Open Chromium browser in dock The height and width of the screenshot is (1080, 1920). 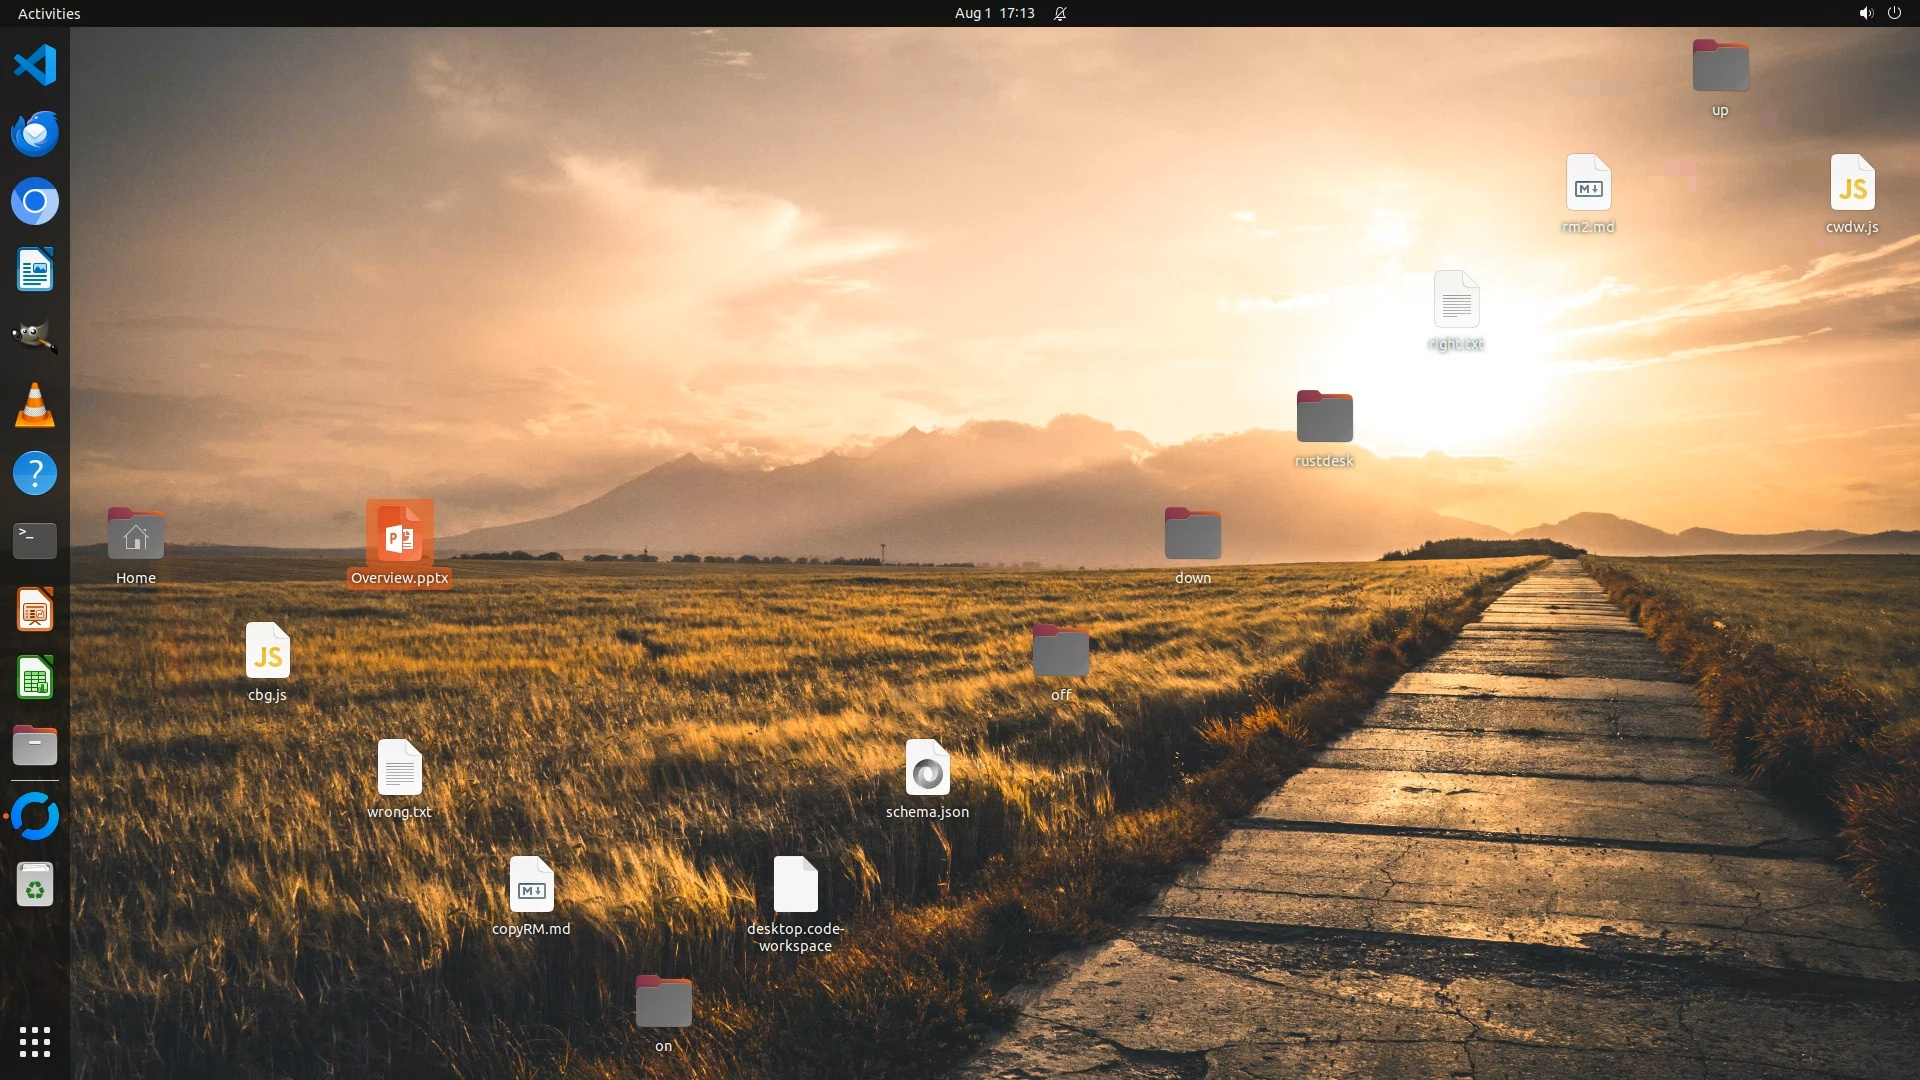[35, 202]
